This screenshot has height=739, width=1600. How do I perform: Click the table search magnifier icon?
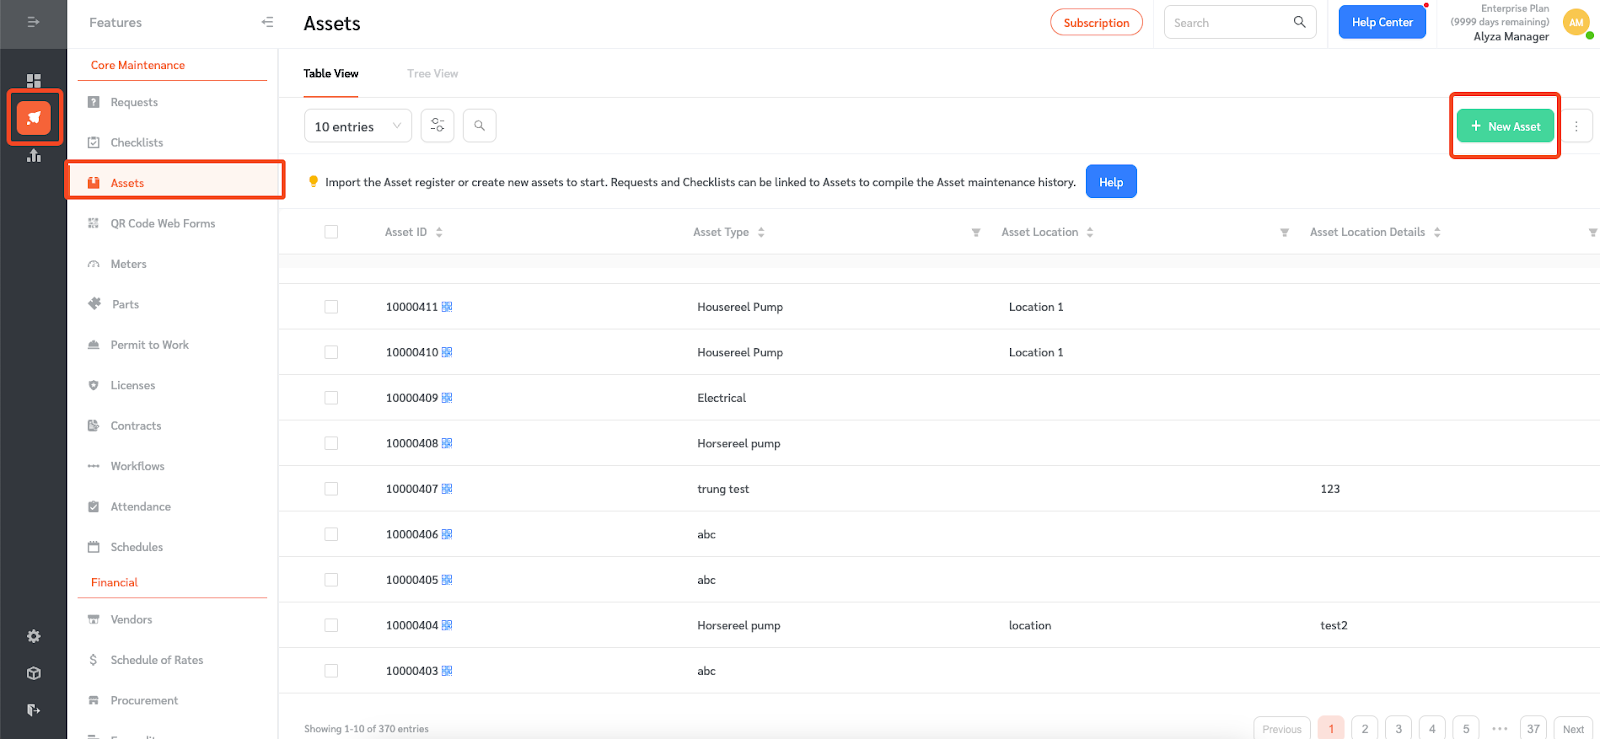[480, 126]
